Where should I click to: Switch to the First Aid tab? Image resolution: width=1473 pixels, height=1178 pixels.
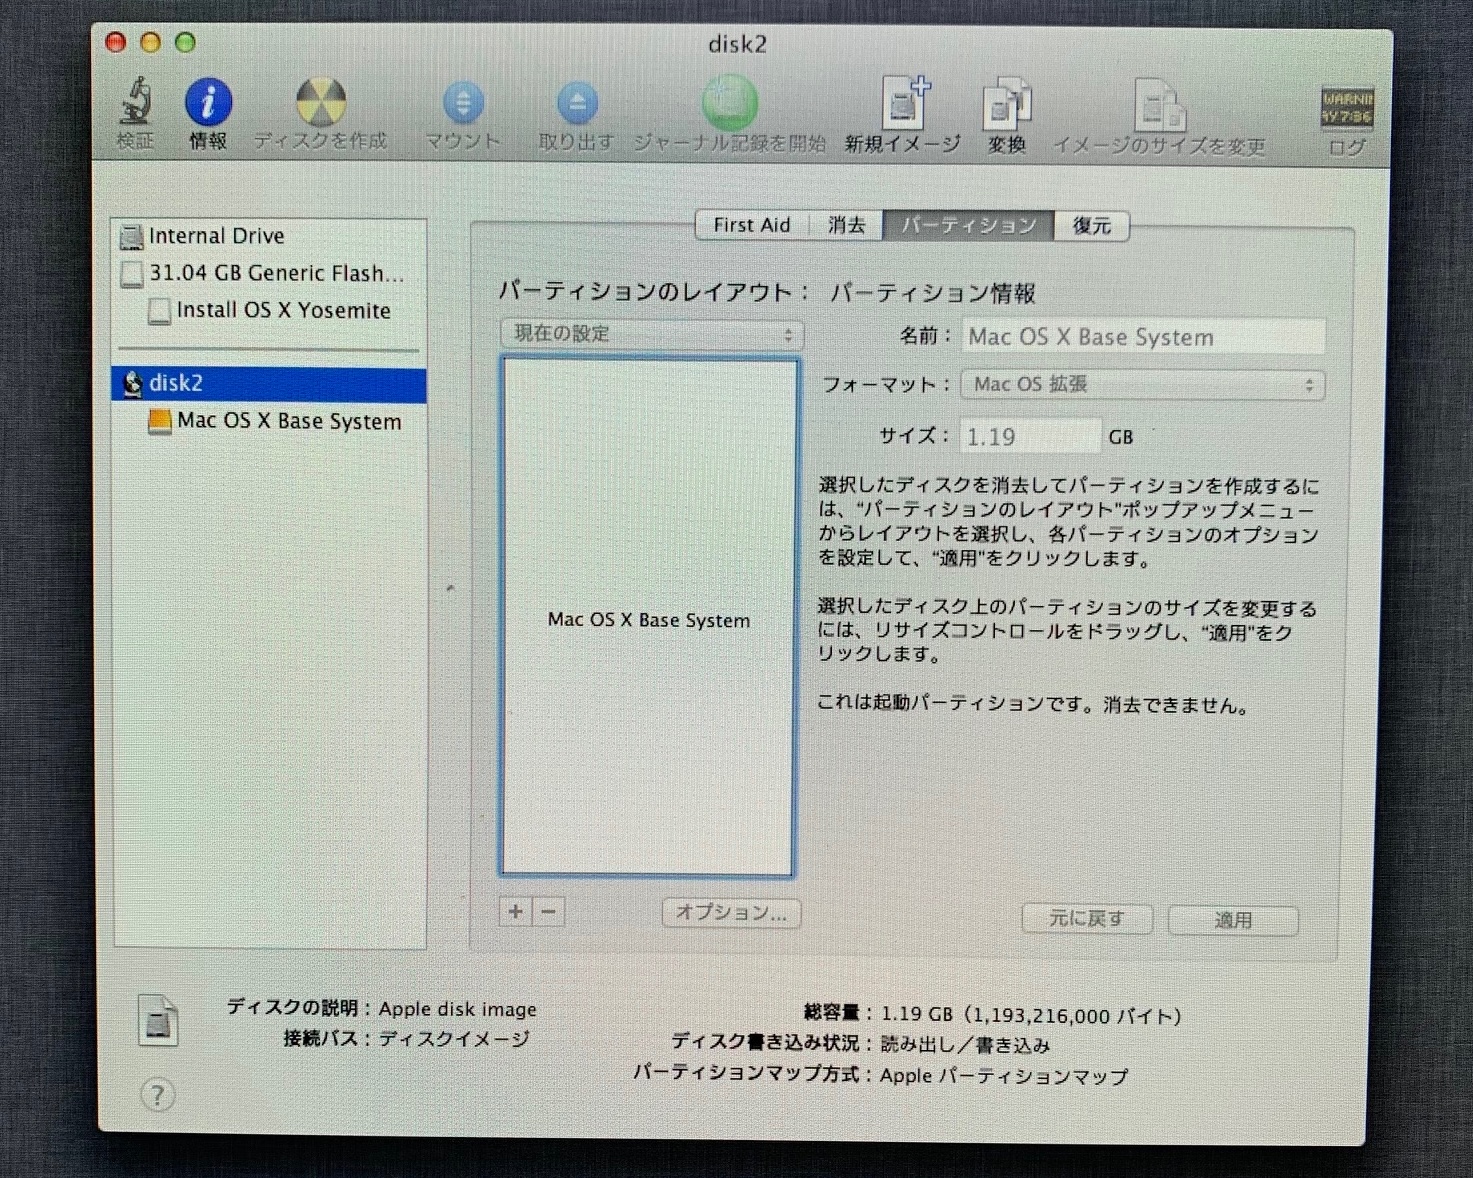[x=752, y=226]
